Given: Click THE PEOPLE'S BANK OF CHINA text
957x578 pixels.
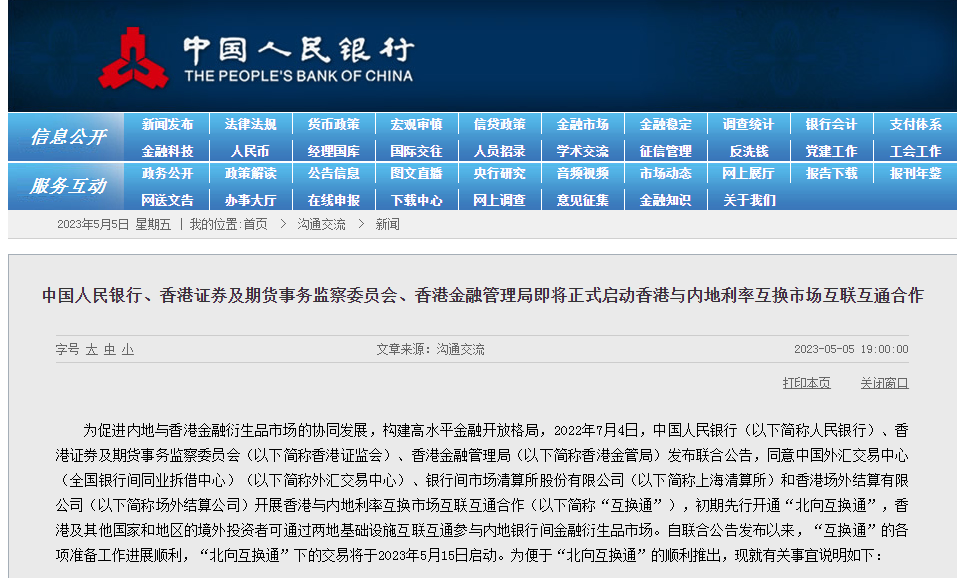Looking at the screenshot, I should point(298,76).
